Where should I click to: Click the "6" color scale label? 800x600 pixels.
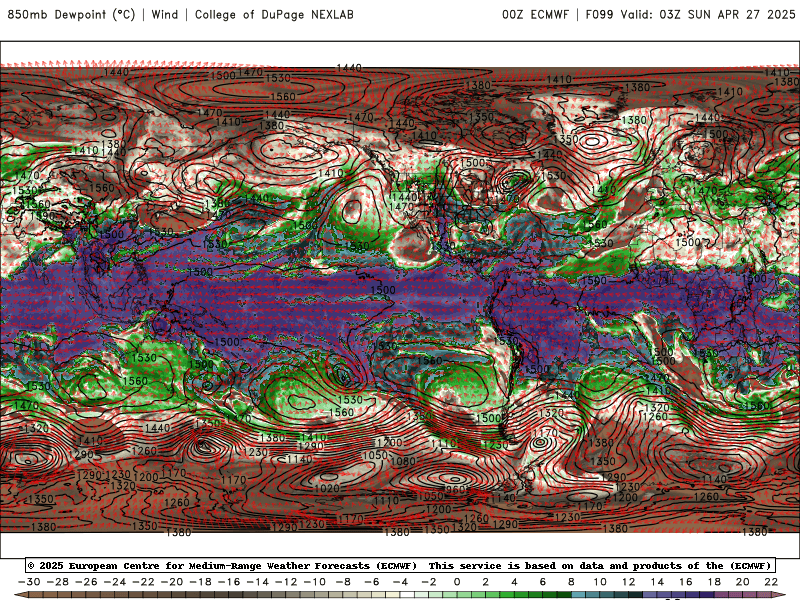[x=542, y=582]
